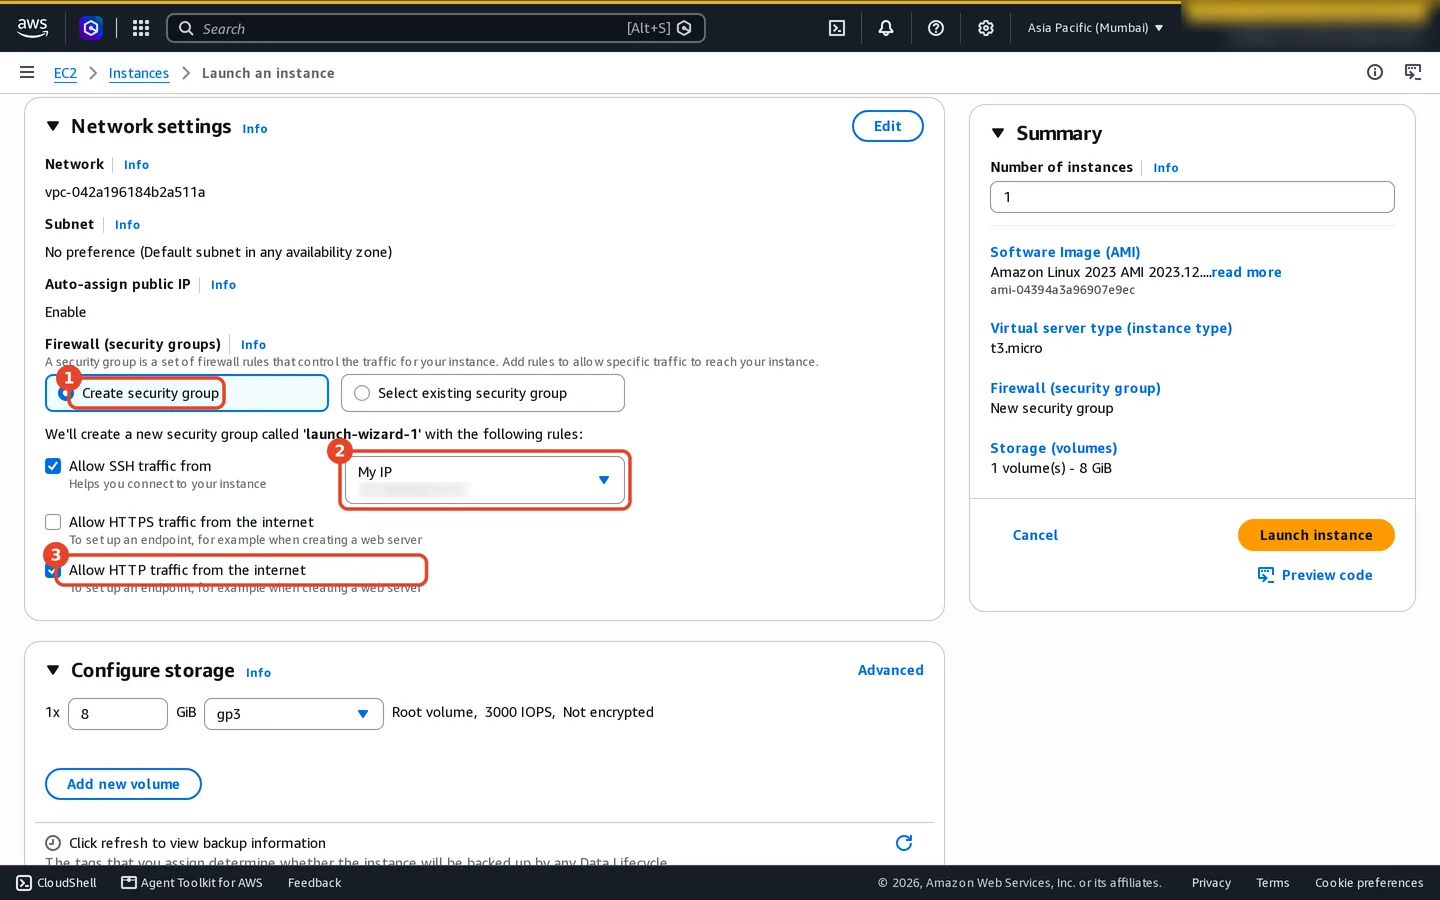Viewport: 1440px width, 900px height.
Task: Collapse the Configure storage section
Action: pyautogui.click(x=53, y=670)
